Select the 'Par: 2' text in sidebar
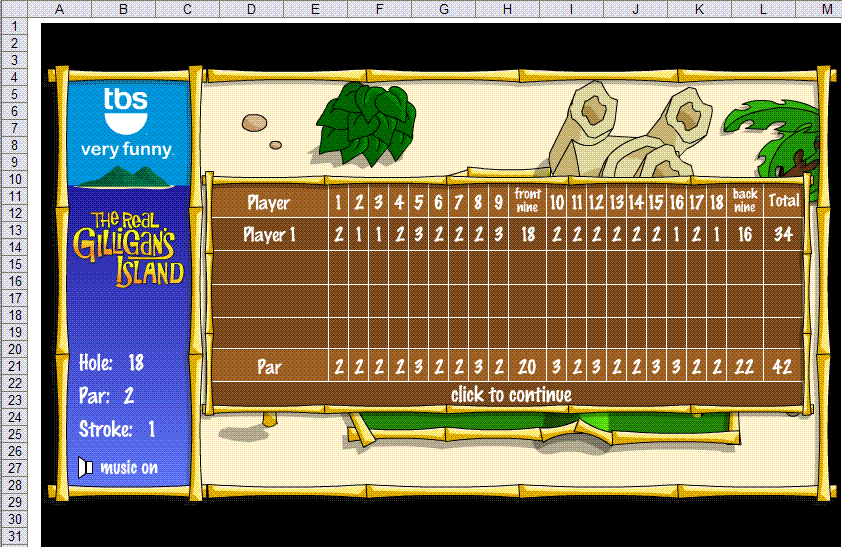Viewport: 842px width, 547px height. point(106,396)
